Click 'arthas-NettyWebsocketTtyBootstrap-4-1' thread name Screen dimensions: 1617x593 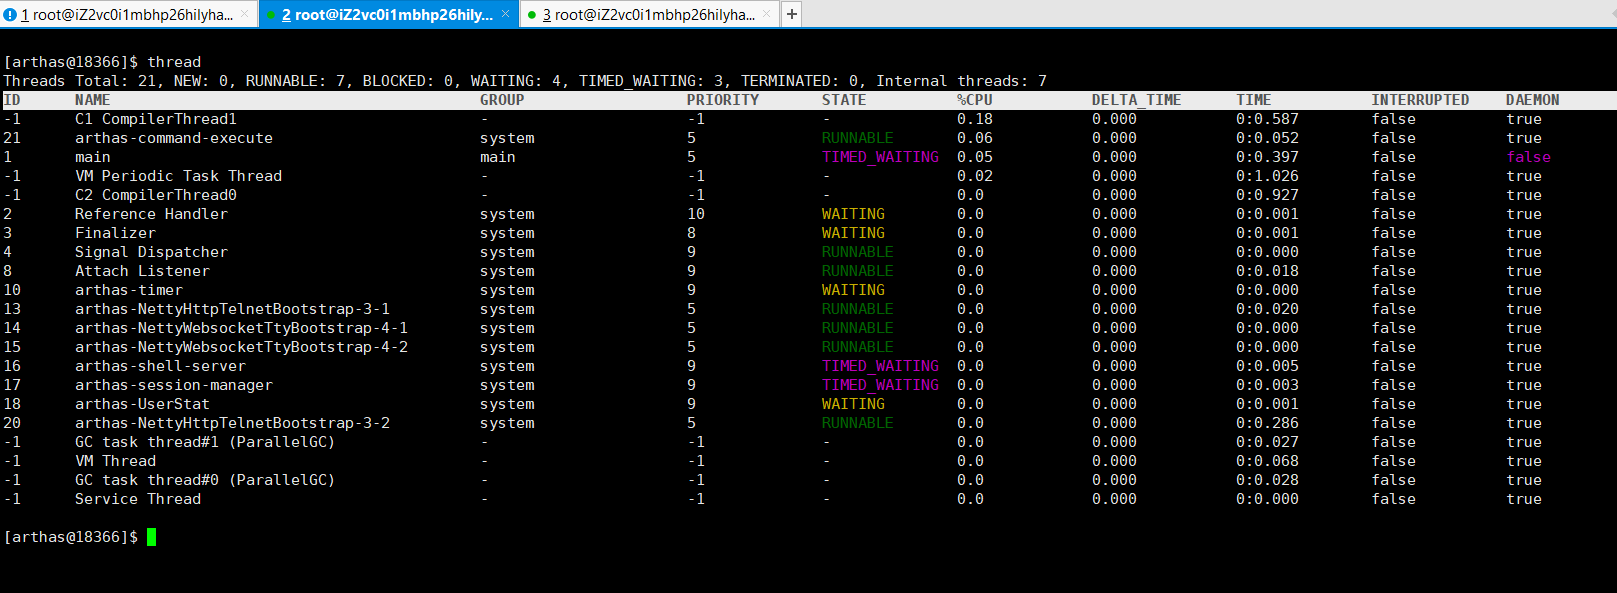click(x=241, y=328)
